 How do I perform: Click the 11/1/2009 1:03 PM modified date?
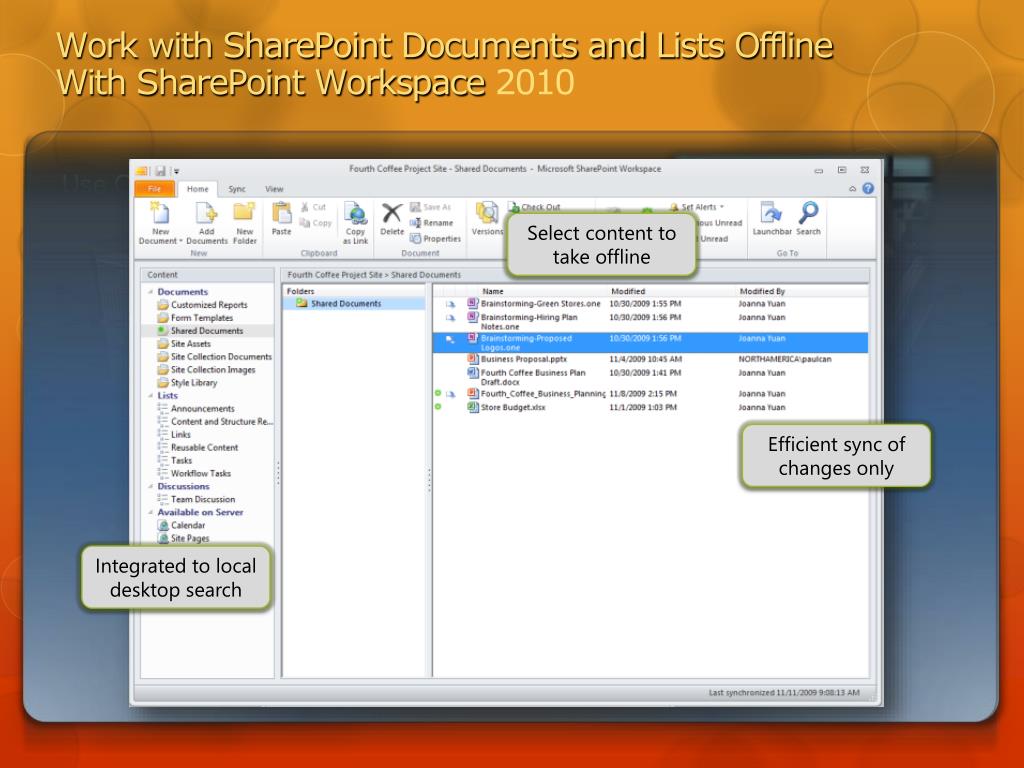tap(643, 408)
